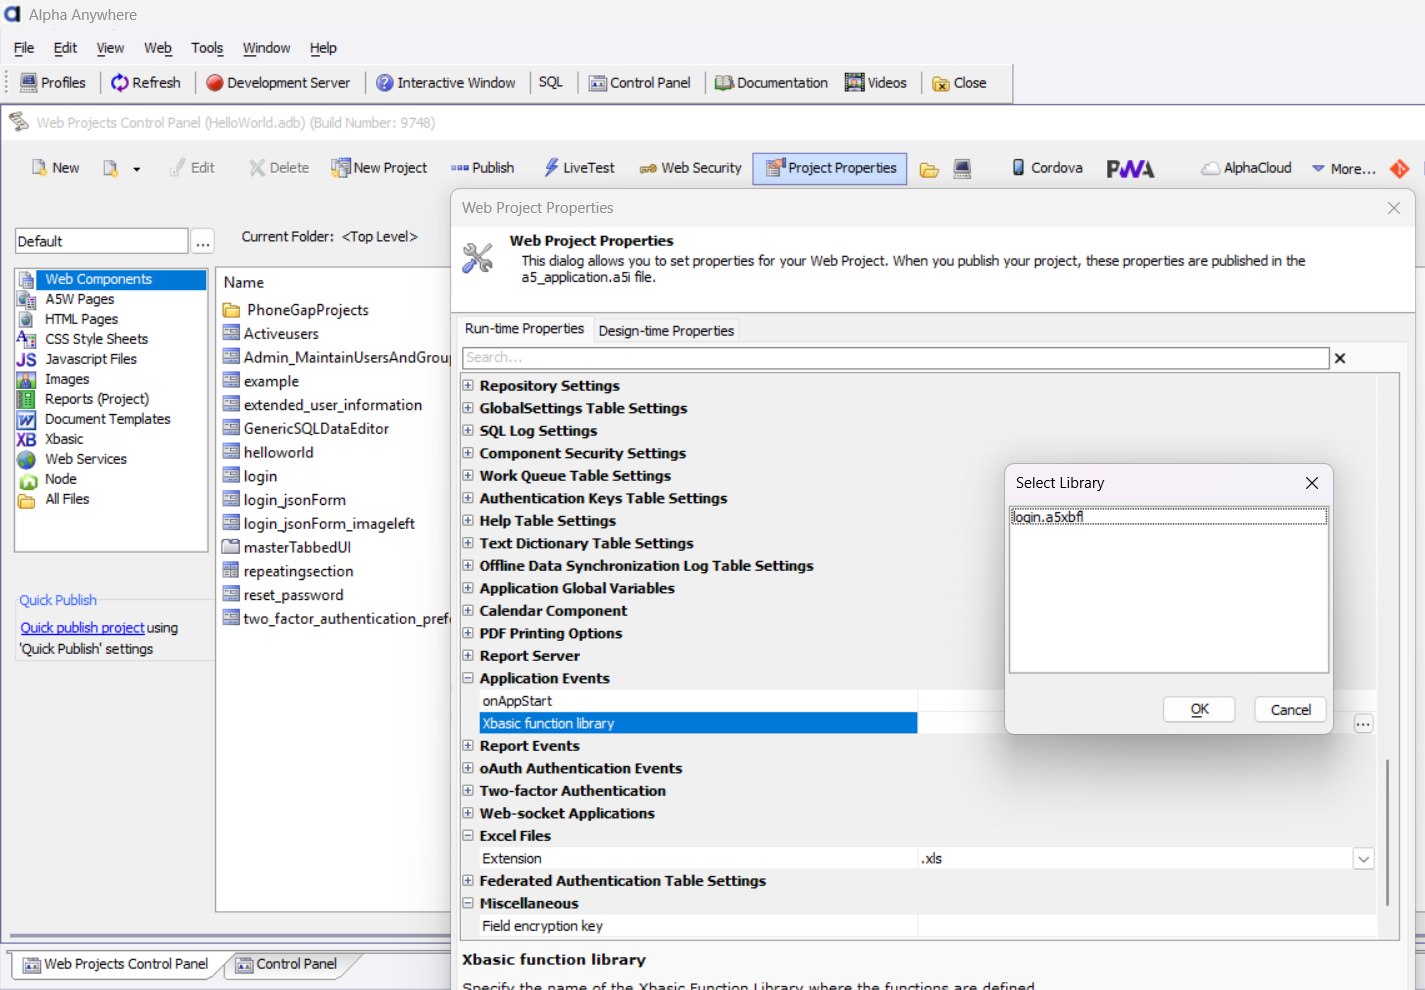
Task: Select the masterTabbedUI component
Action: pyautogui.click(x=297, y=548)
